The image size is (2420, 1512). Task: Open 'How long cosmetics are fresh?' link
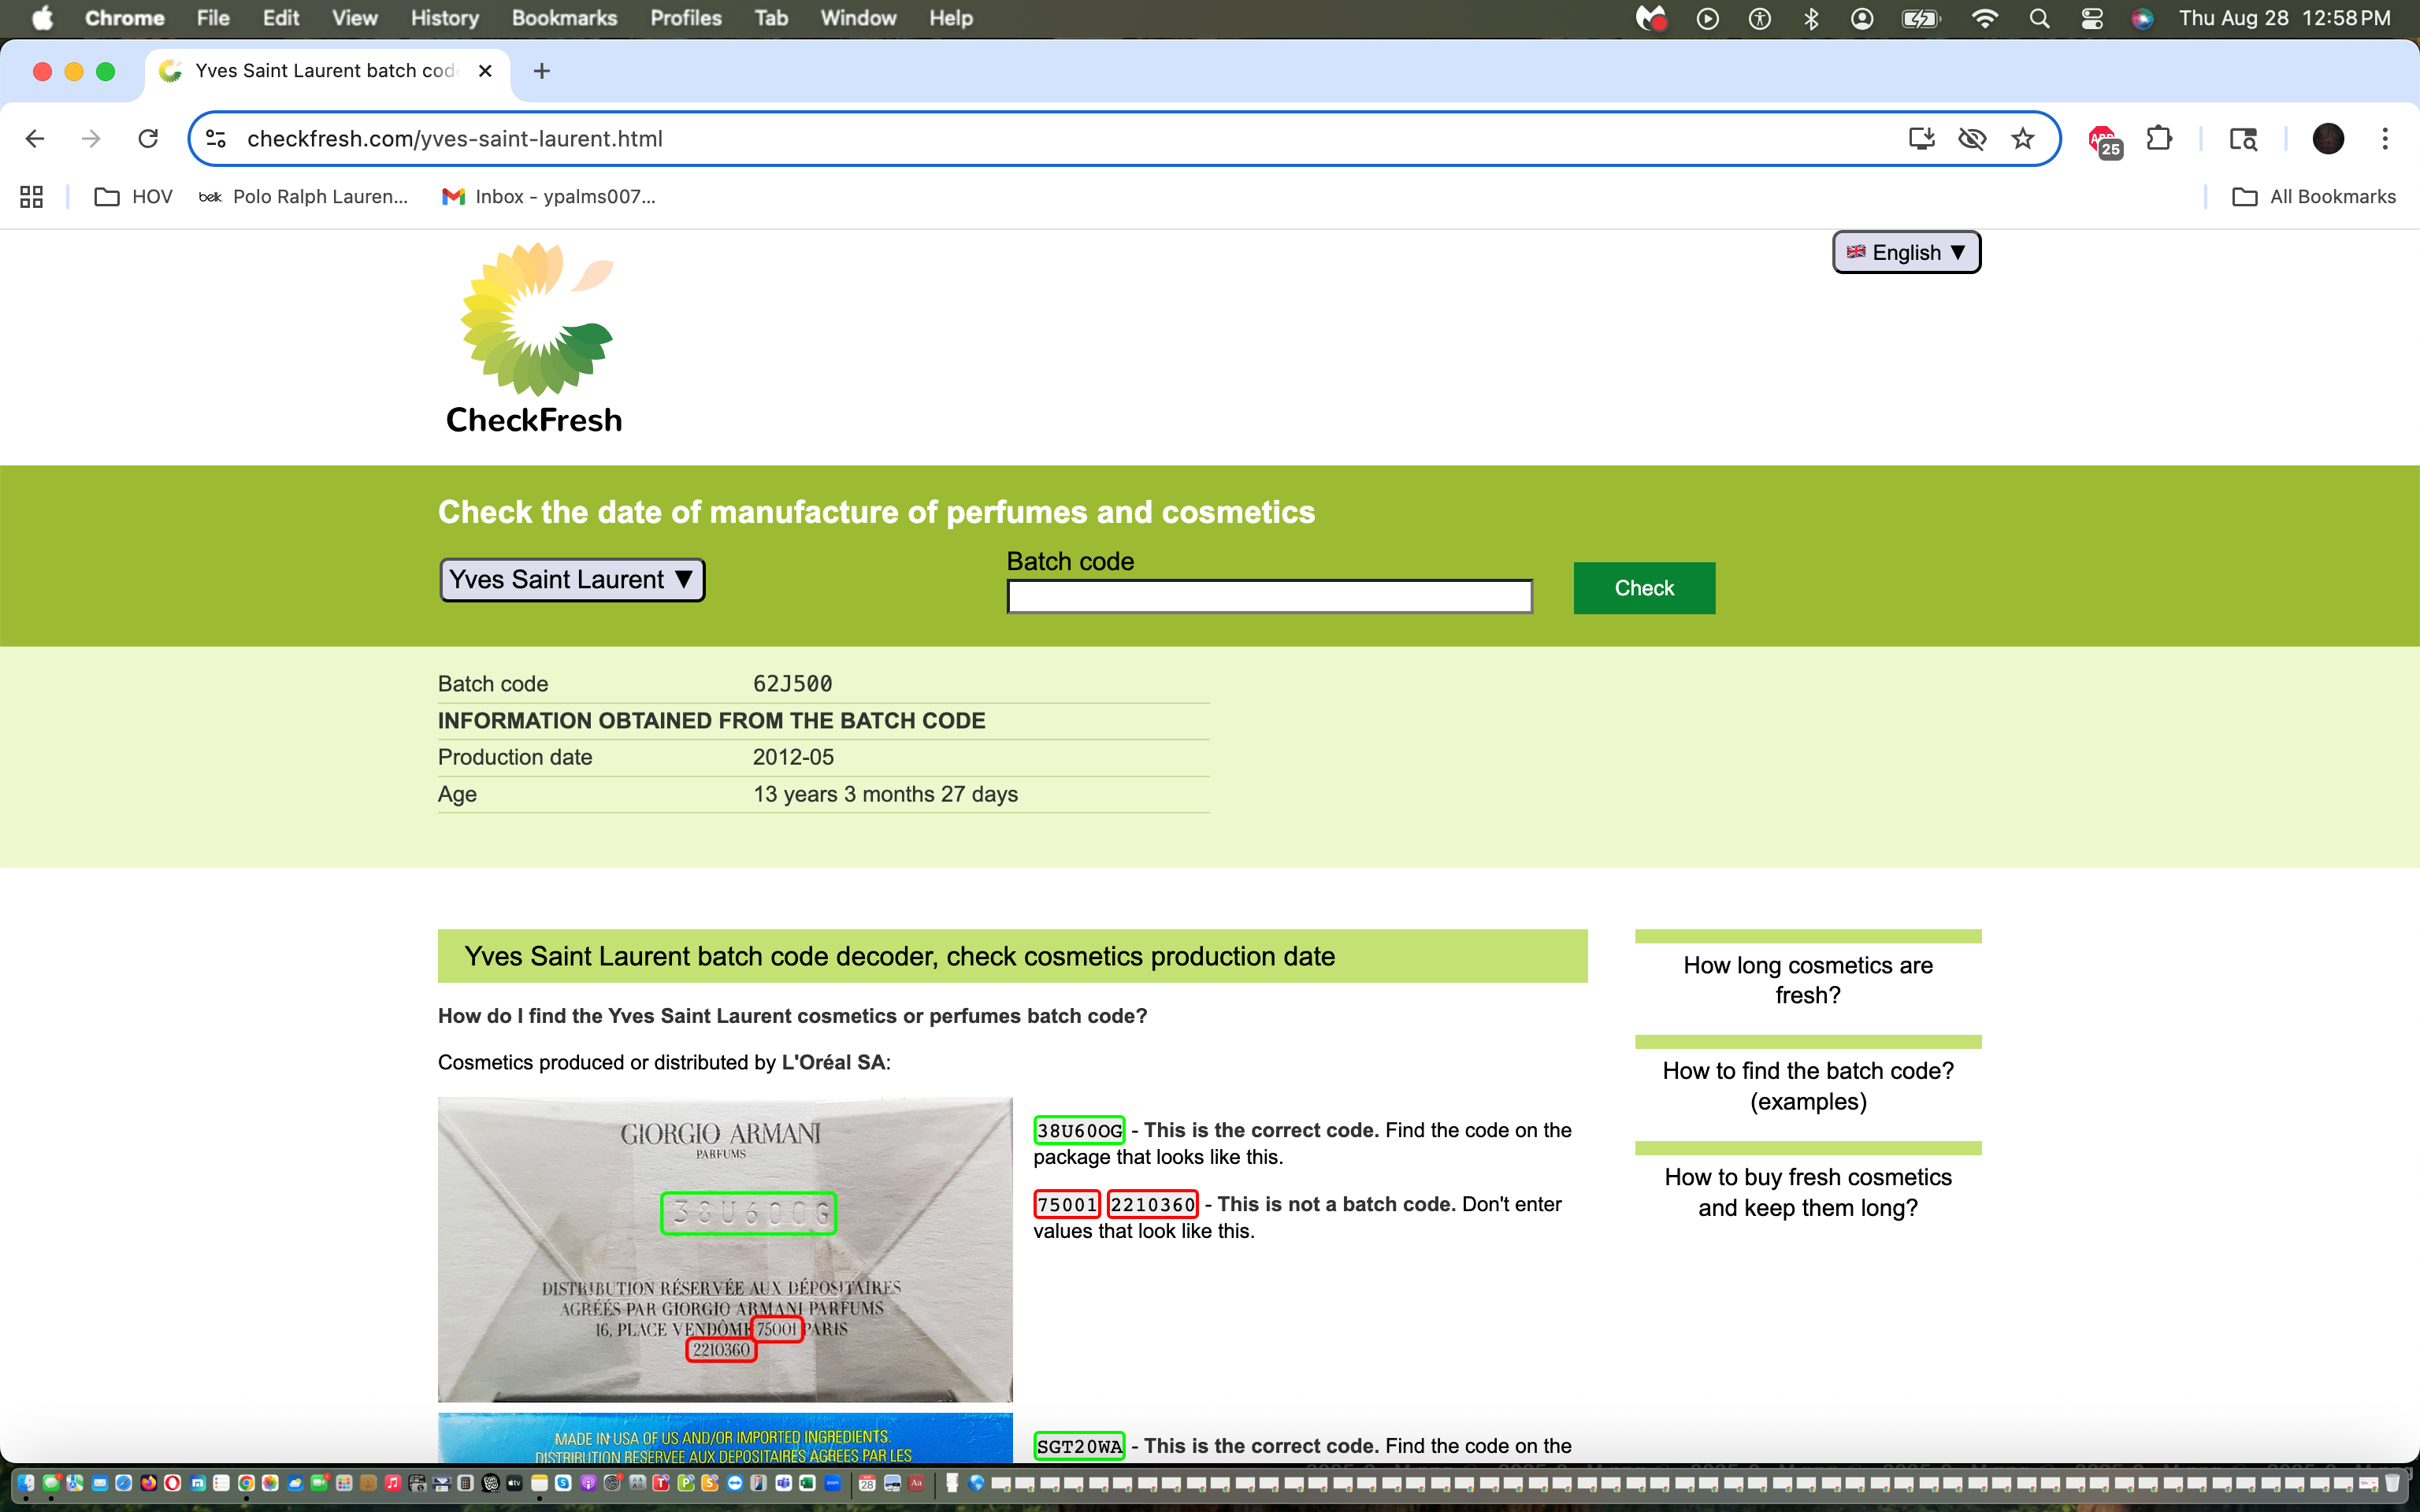1807,980
